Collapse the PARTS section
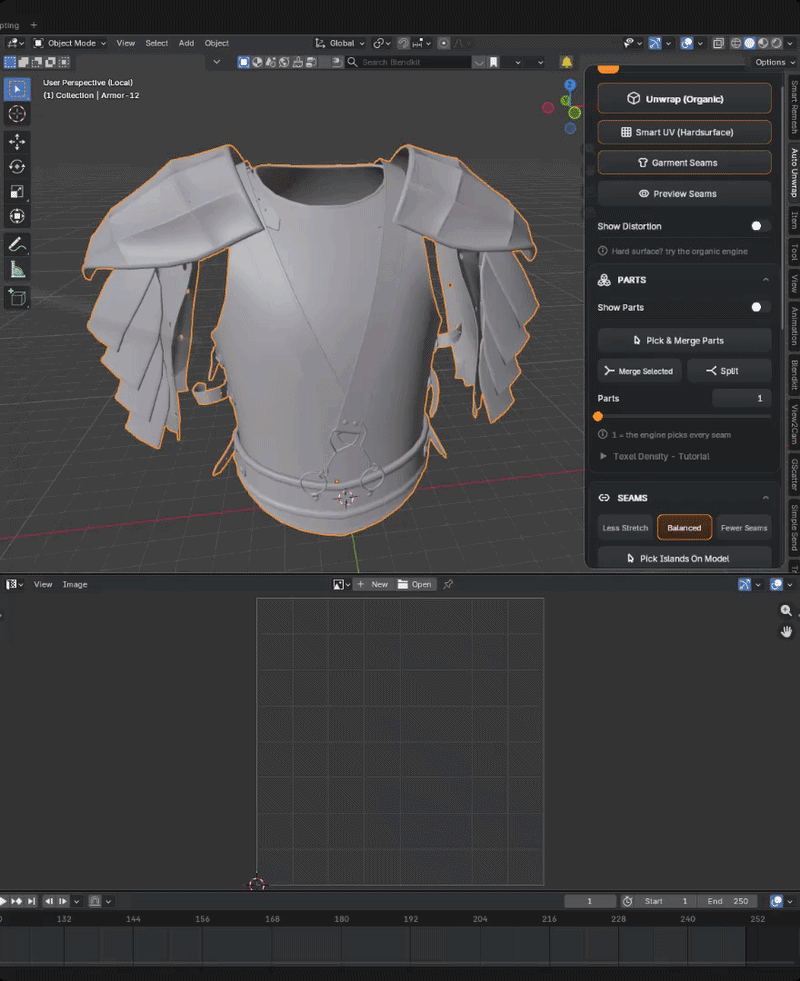The height and width of the screenshot is (981, 800). (x=766, y=280)
